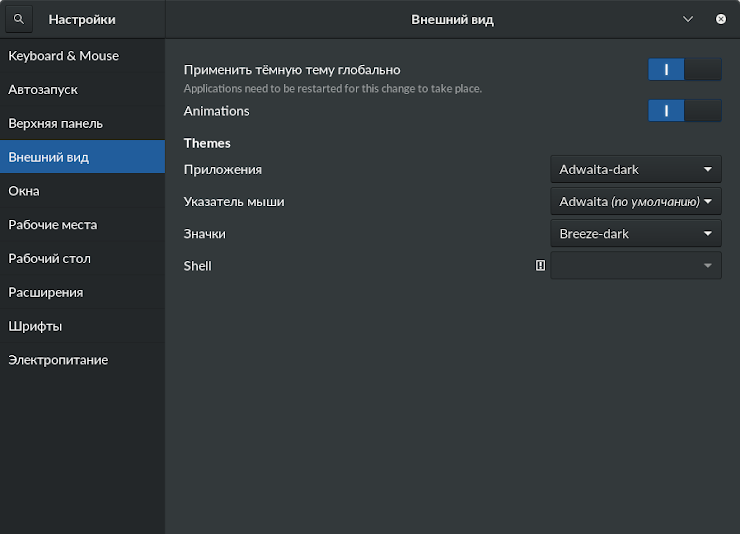Open the Окна section
Viewport: 740px width, 534px height.
(24, 191)
